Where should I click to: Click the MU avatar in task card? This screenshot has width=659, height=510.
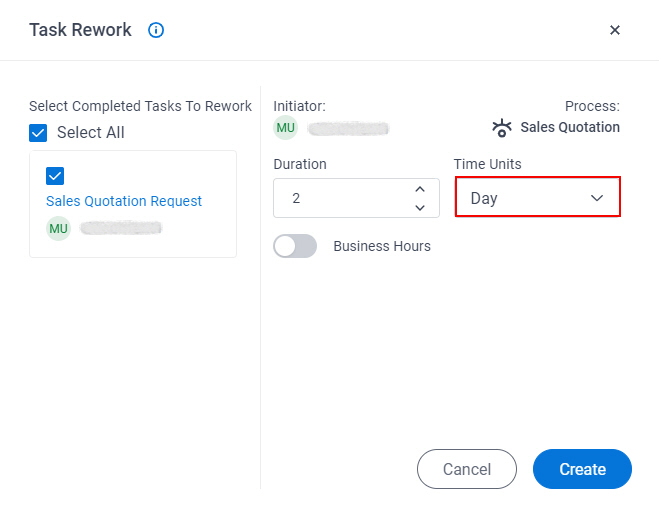pyautogui.click(x=58, y=228)
